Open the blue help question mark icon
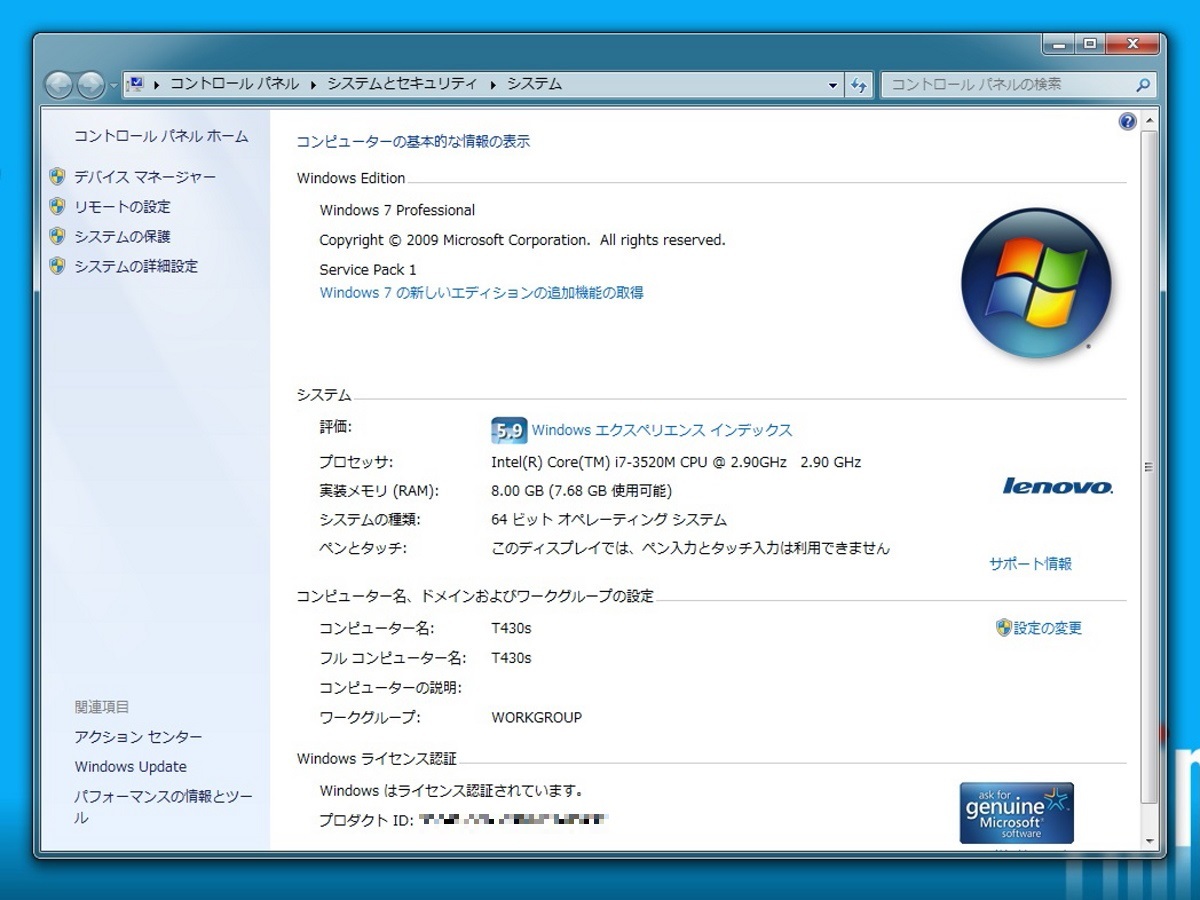Screen dimensions: 1200x900 (1128, 122)
